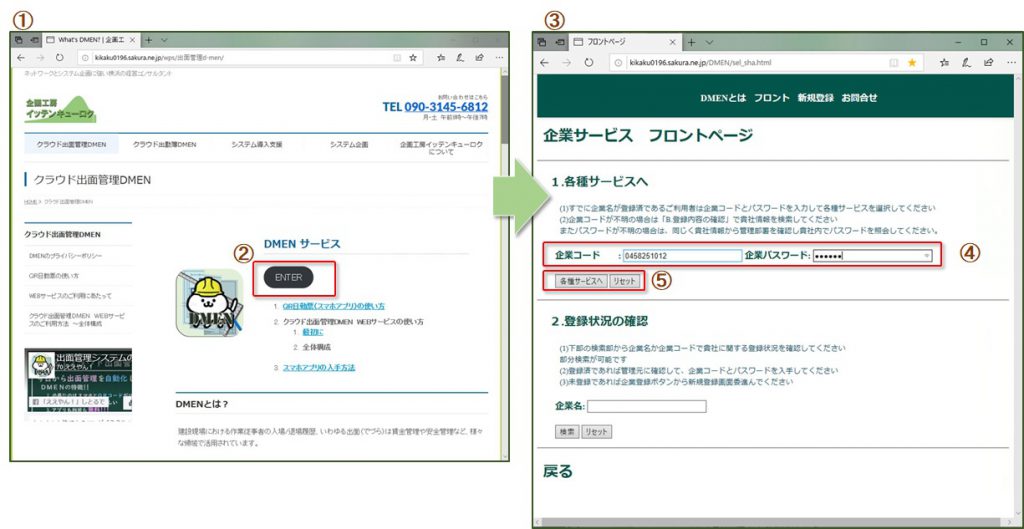
Task: Open 企画工房イッテンキューロクについて navigation item
Action: [x=441, y=148]
